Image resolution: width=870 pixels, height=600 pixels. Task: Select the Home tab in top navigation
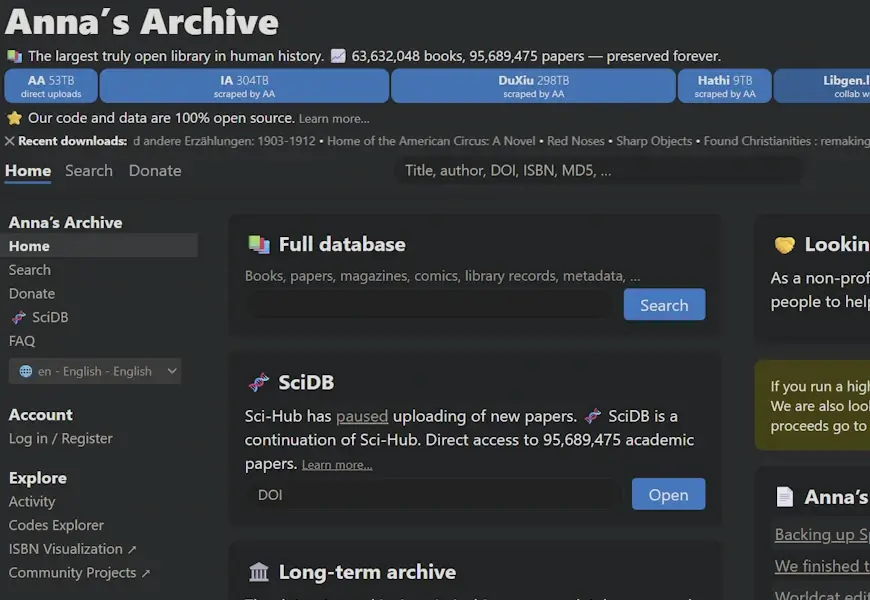click(28, 171)
